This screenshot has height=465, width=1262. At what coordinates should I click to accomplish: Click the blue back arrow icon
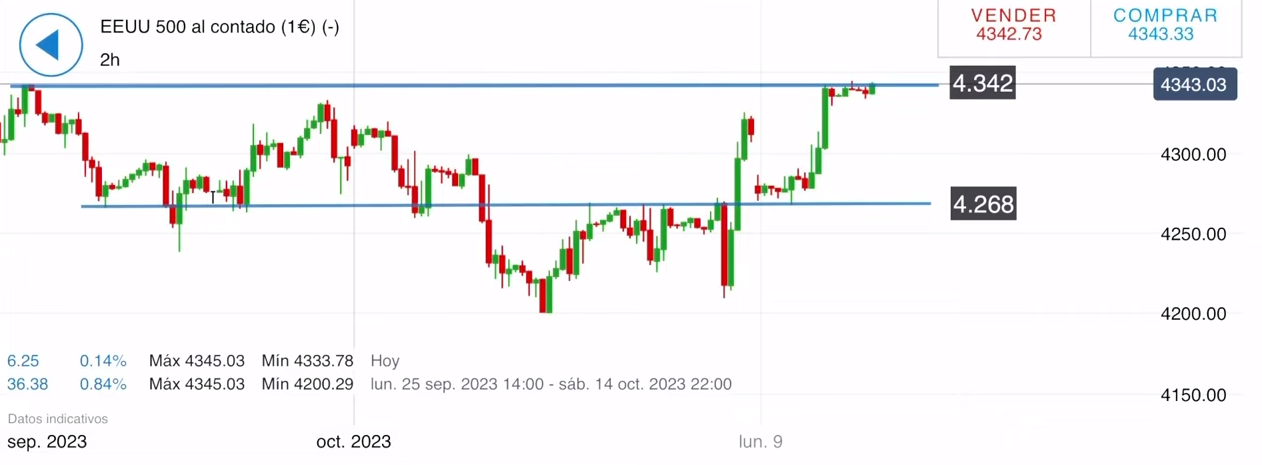pos(51,45)
